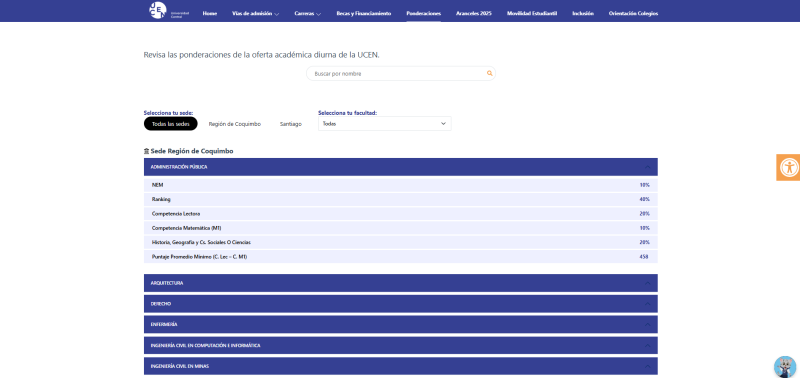Click the 40% Ranking value
Viewport: 800px width, 378px height.
[644, 199]
